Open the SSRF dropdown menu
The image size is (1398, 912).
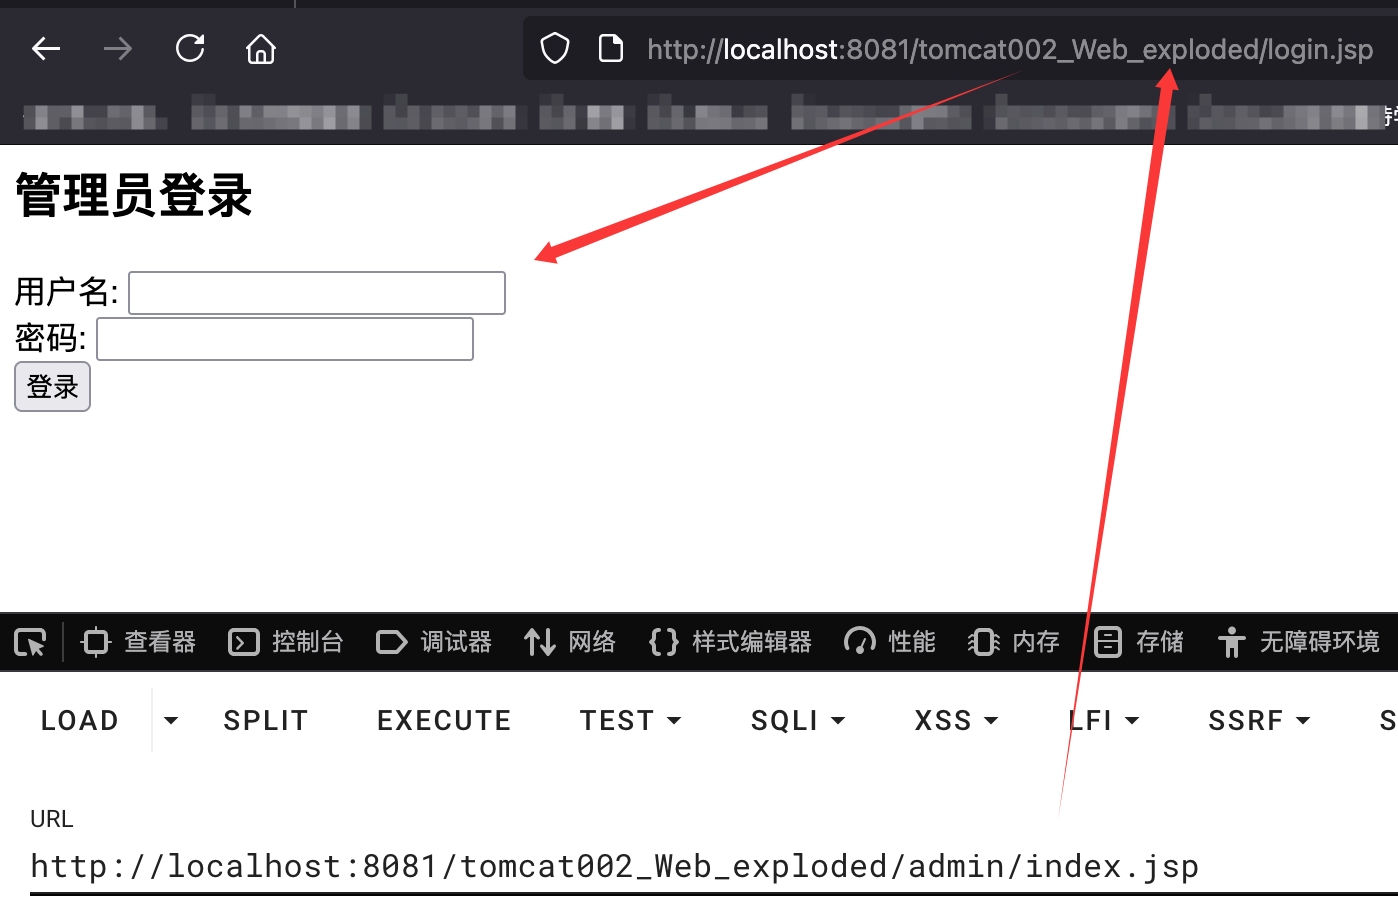(1259, 720)
